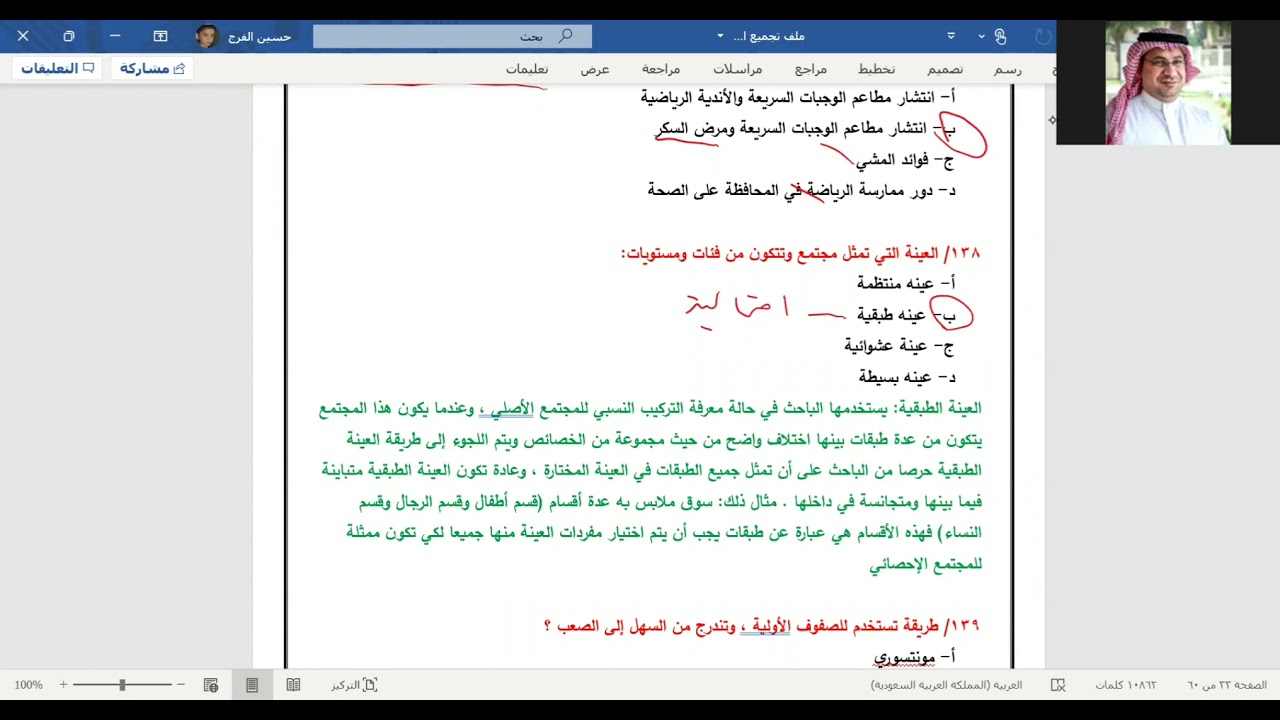Expand the document title dropdown arrow
The height and width of the screenshot is (720, 1280).
pyautogui.click(x=720, y=36)
